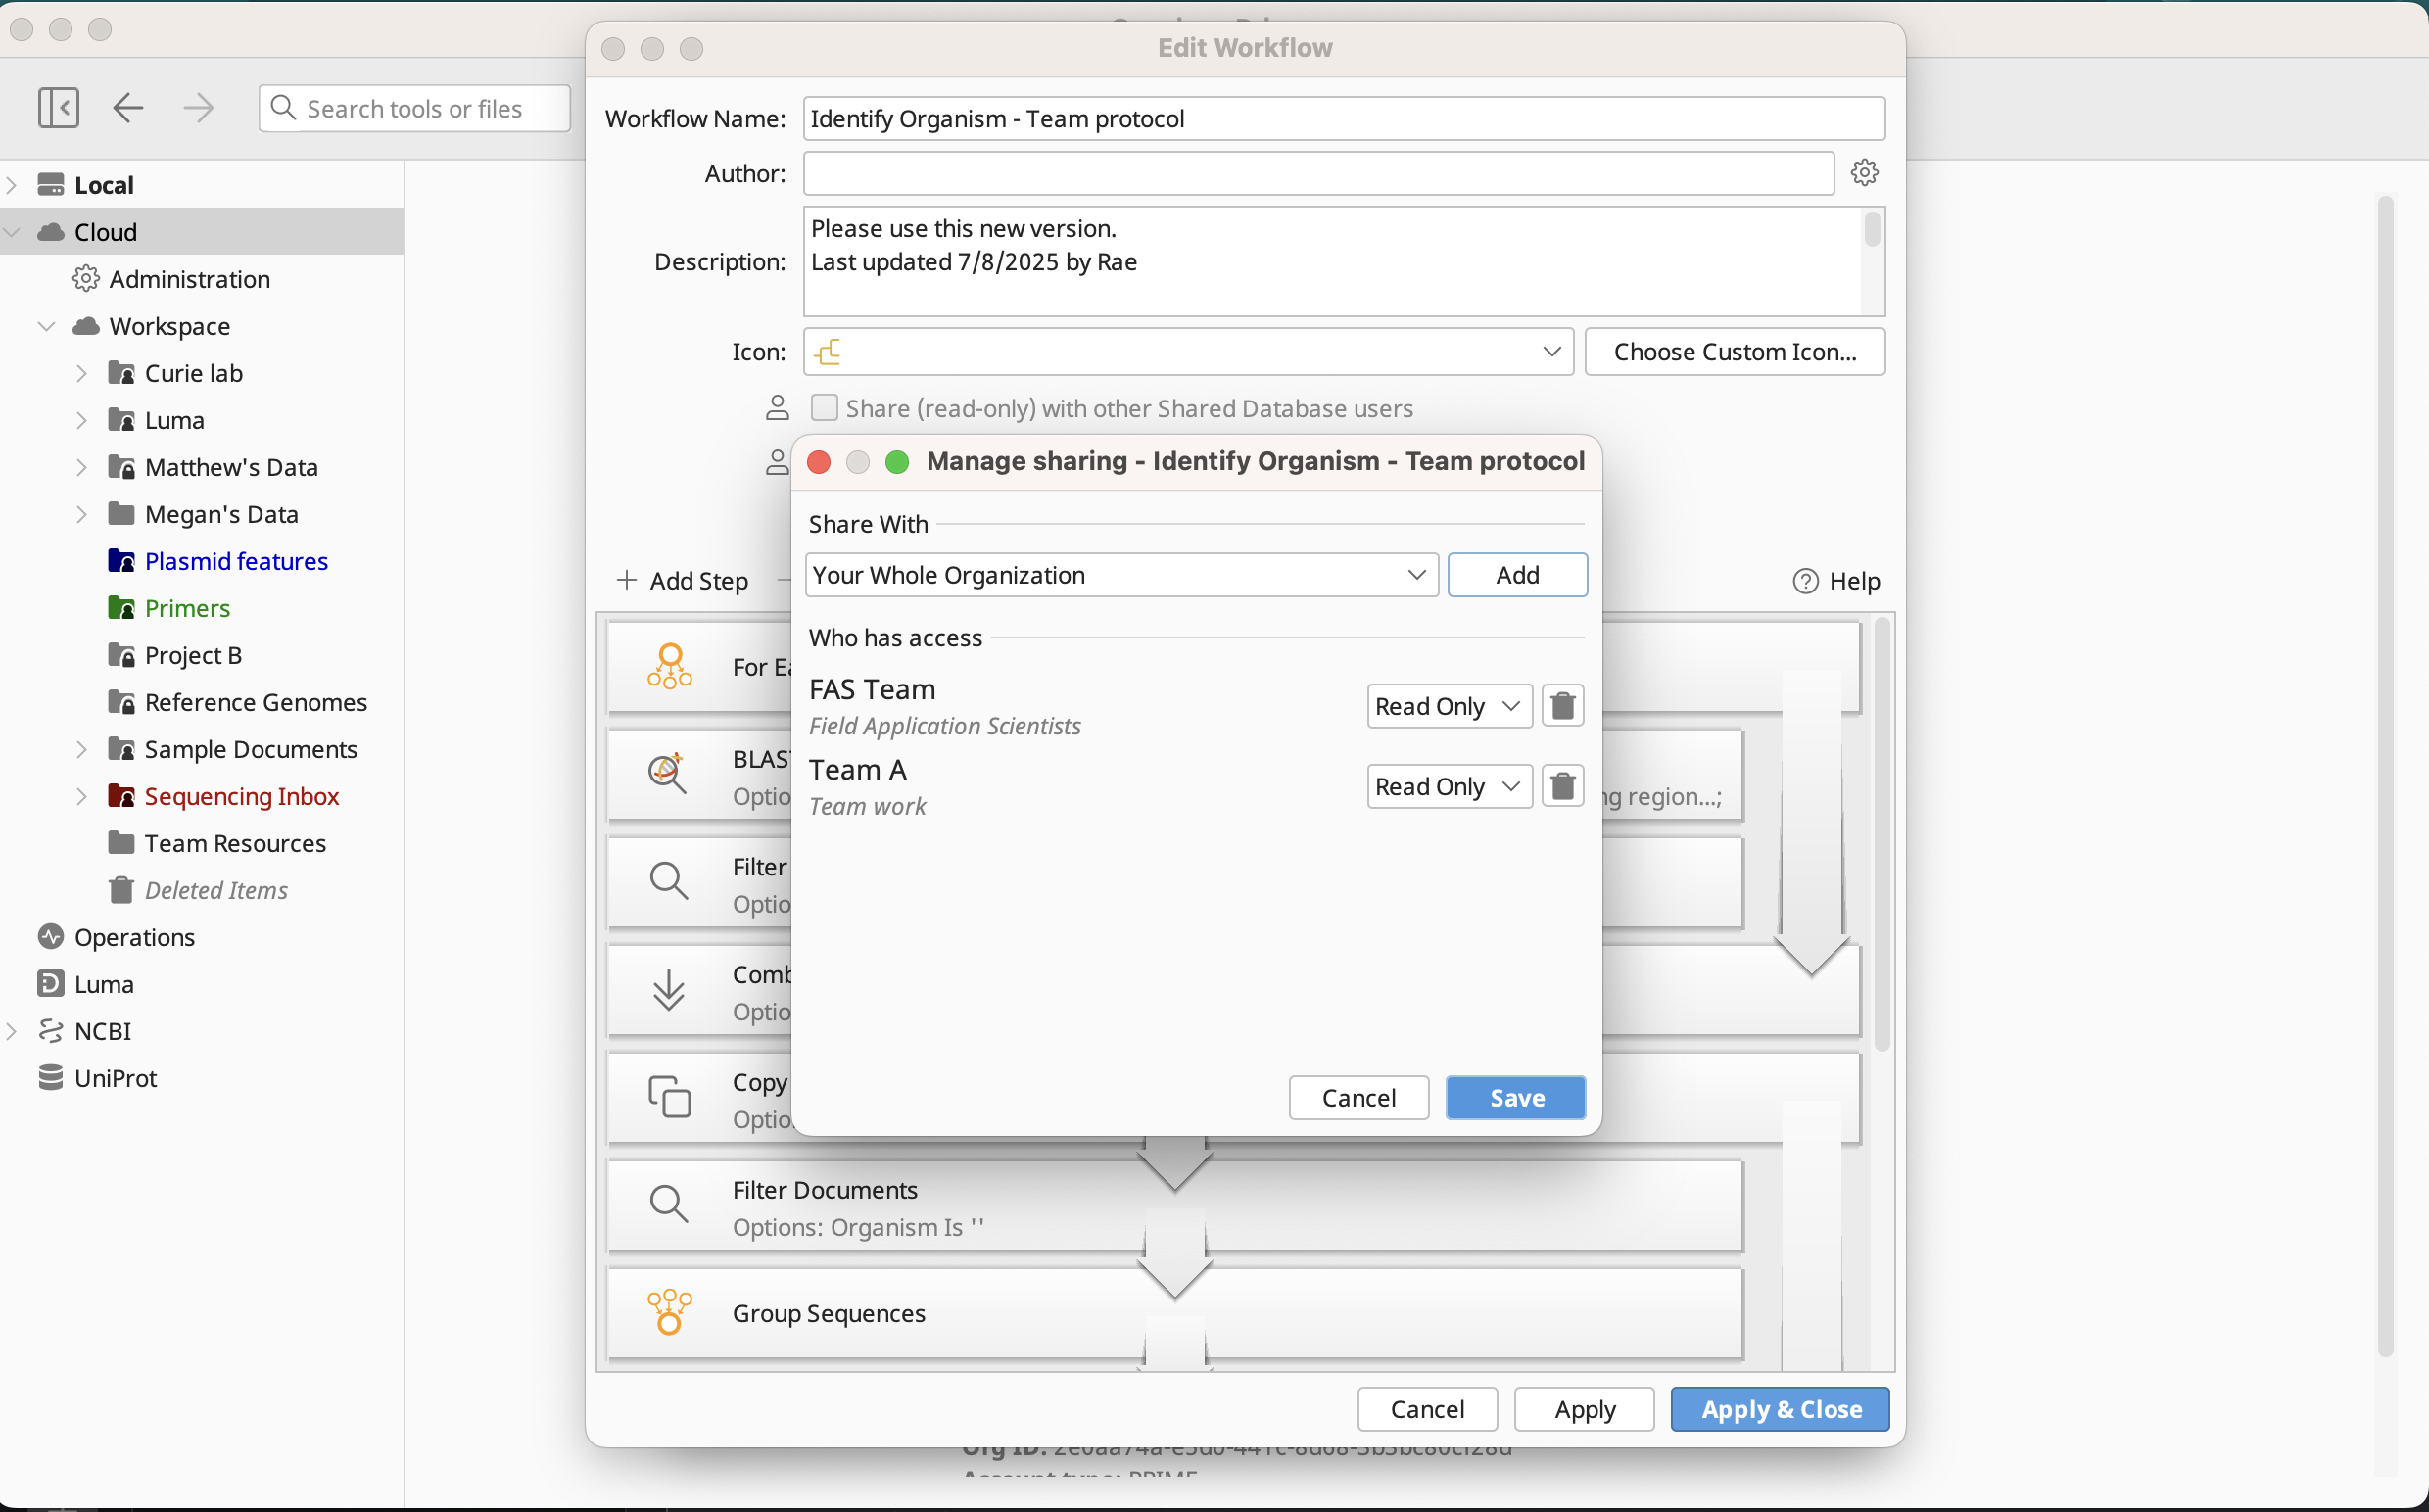Click the Administration gear in sidebar
The height and width of the screenshot is (1512, 2429).
point(86,279)
